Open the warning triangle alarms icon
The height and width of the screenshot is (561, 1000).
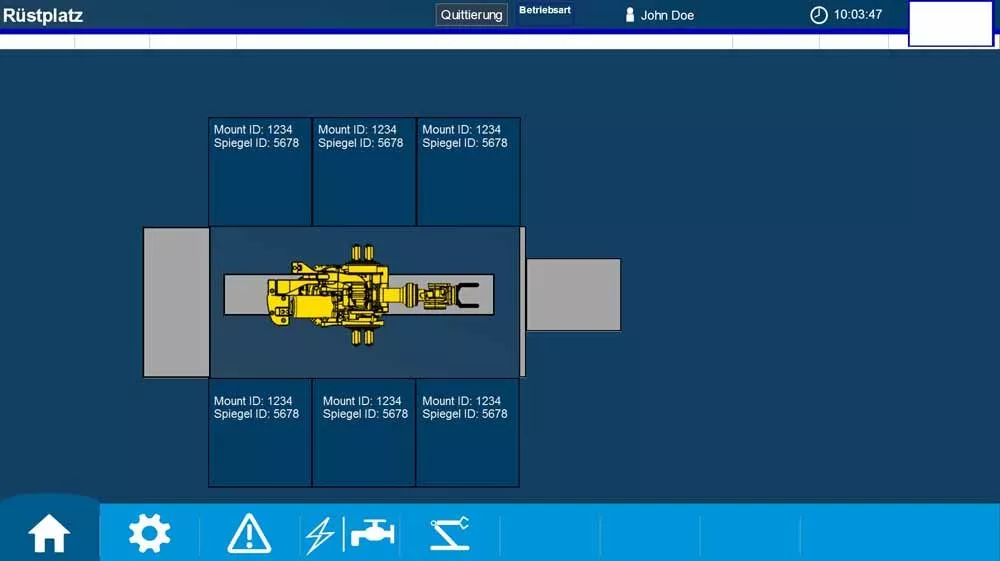tap(249, 533)
